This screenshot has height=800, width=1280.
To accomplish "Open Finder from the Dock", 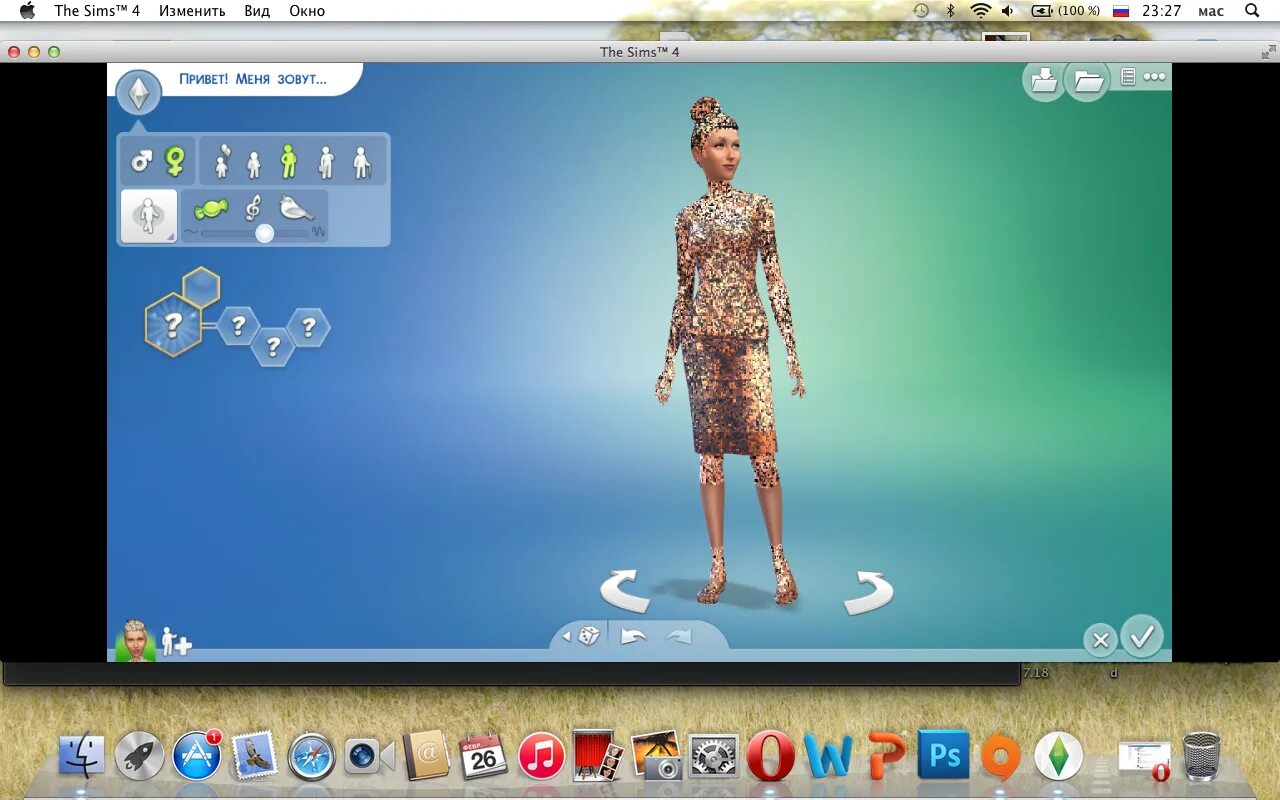I will coord(82,757).
